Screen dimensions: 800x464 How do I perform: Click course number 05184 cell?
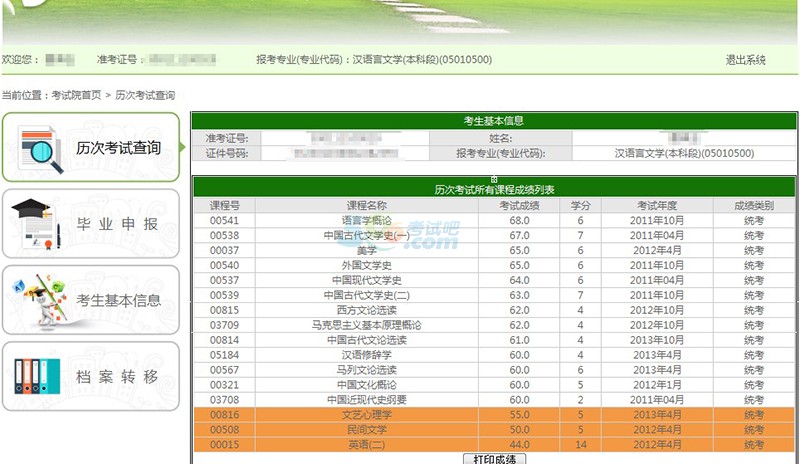(x=224, y=355)
